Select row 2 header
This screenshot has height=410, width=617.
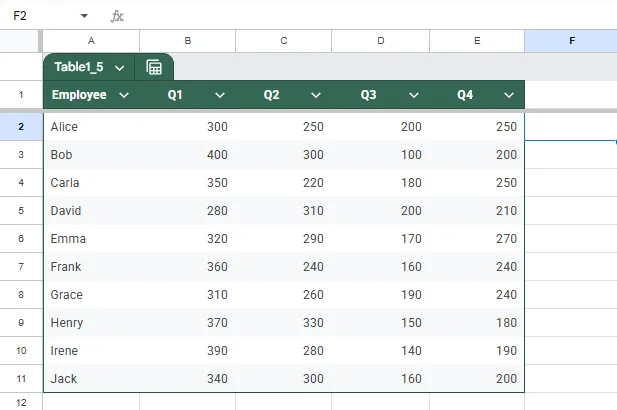21,127
